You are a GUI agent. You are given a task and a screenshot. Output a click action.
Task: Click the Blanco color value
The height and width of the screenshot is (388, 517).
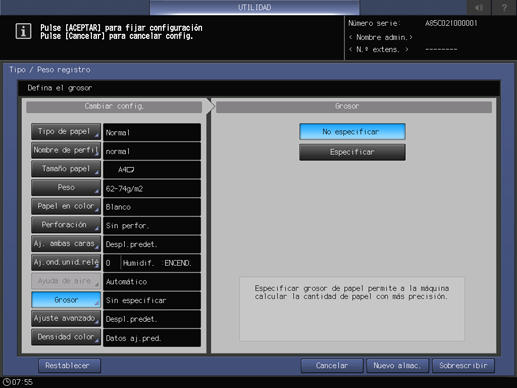[x=152, y=207]
